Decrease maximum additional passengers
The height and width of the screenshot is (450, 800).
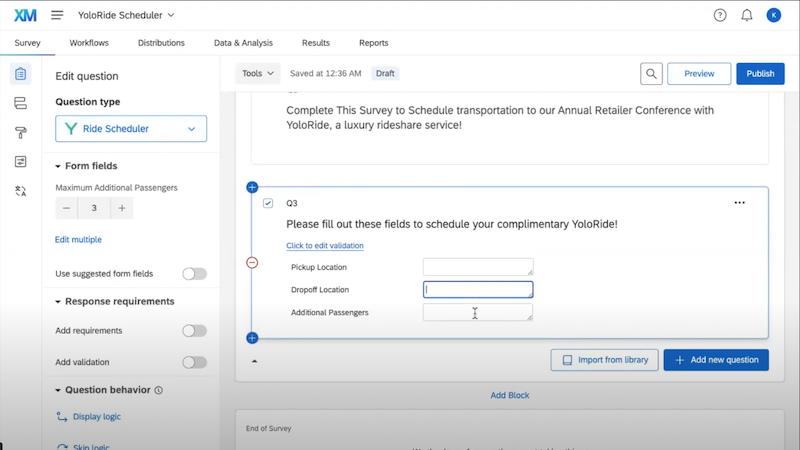tap(66, 208)
